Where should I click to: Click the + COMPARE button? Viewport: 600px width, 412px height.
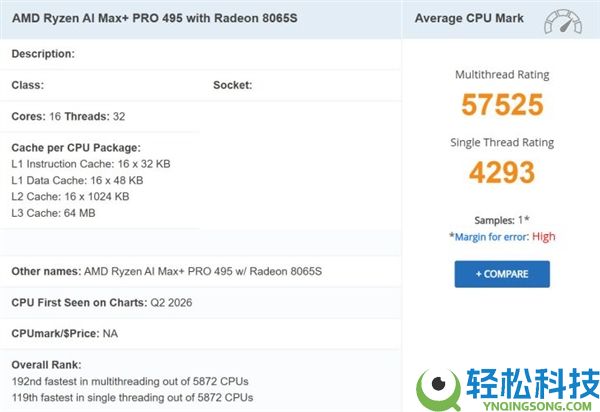coord(502,274)
